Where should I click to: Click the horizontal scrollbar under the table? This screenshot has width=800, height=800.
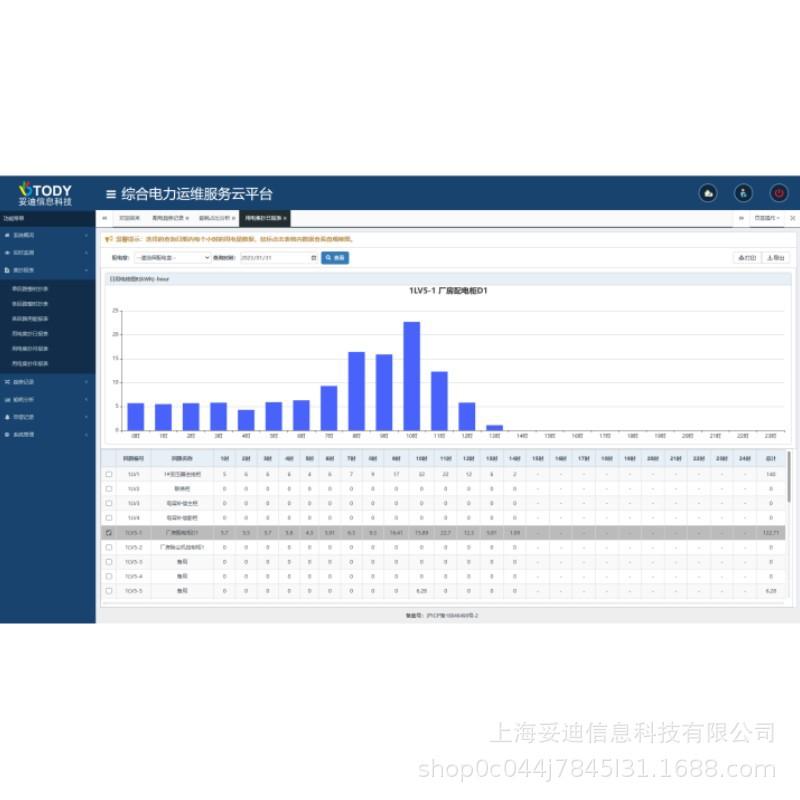(443, 604)
